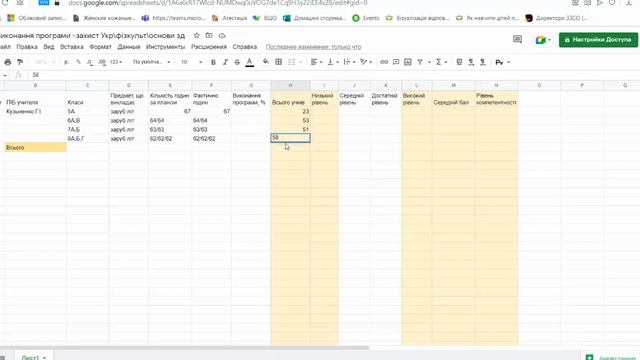Open the Events bookmark
Viewport: 640px width, 360px height.
pos(366,18)
